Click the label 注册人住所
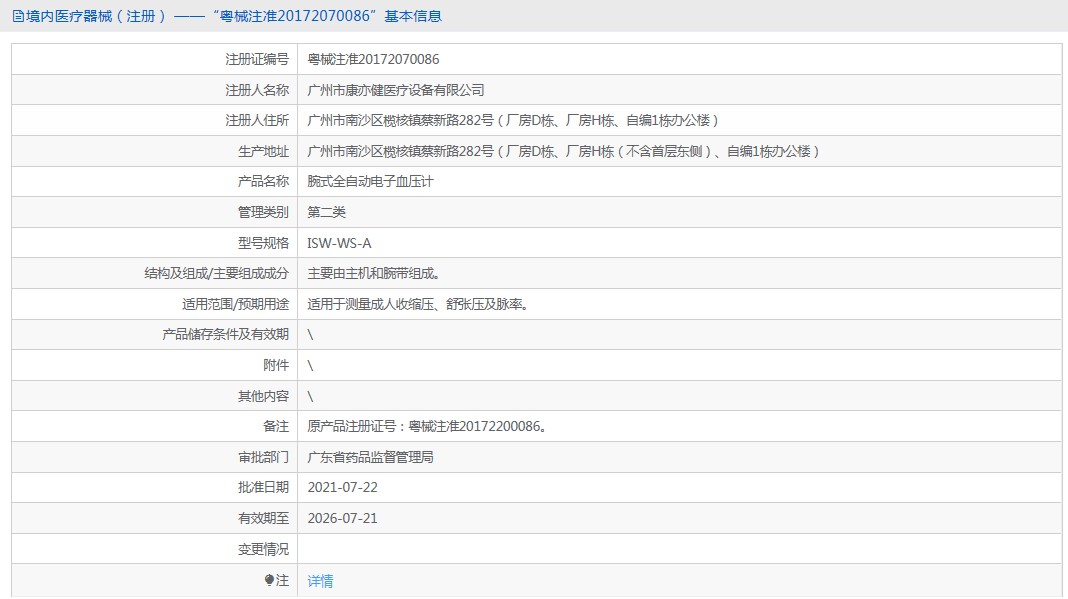1068x599 pixels. tap(257, 121)
